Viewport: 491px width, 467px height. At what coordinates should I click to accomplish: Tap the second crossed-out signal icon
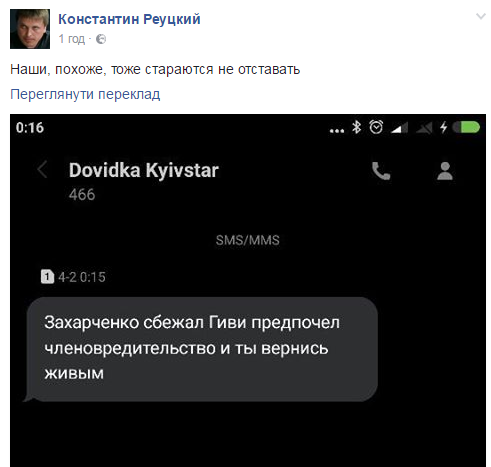click(x=424, y=128)
